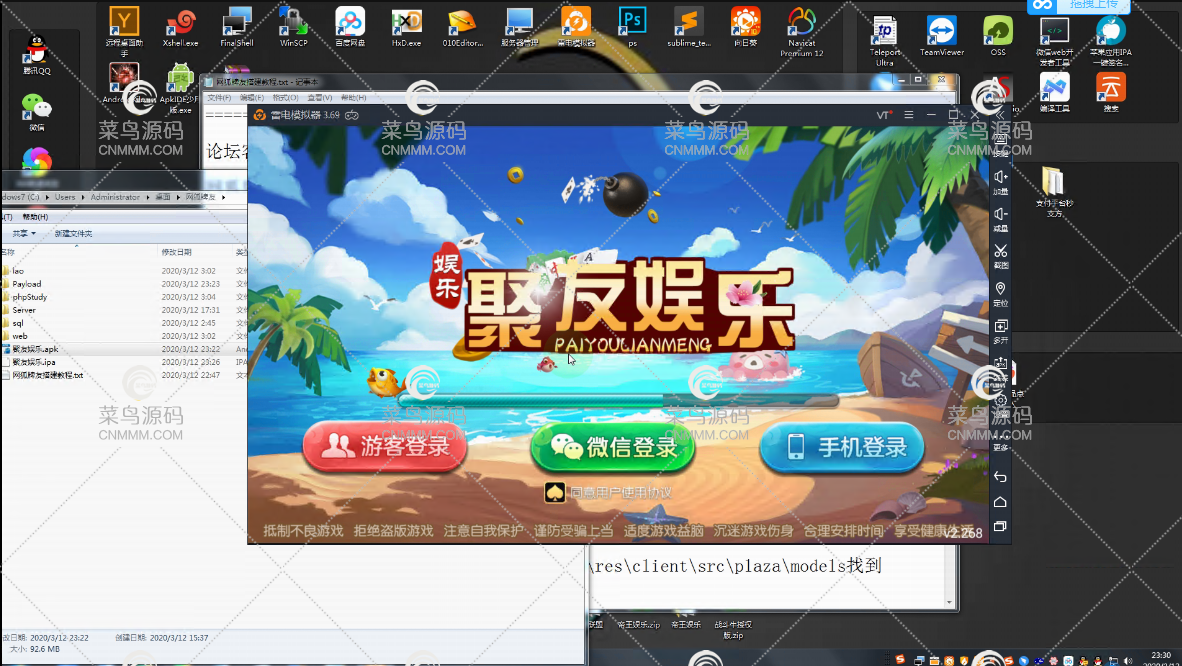1182x666 pixels.
Task: Click the volume down icon in emulator sidebar
Action: (1000, 215)
